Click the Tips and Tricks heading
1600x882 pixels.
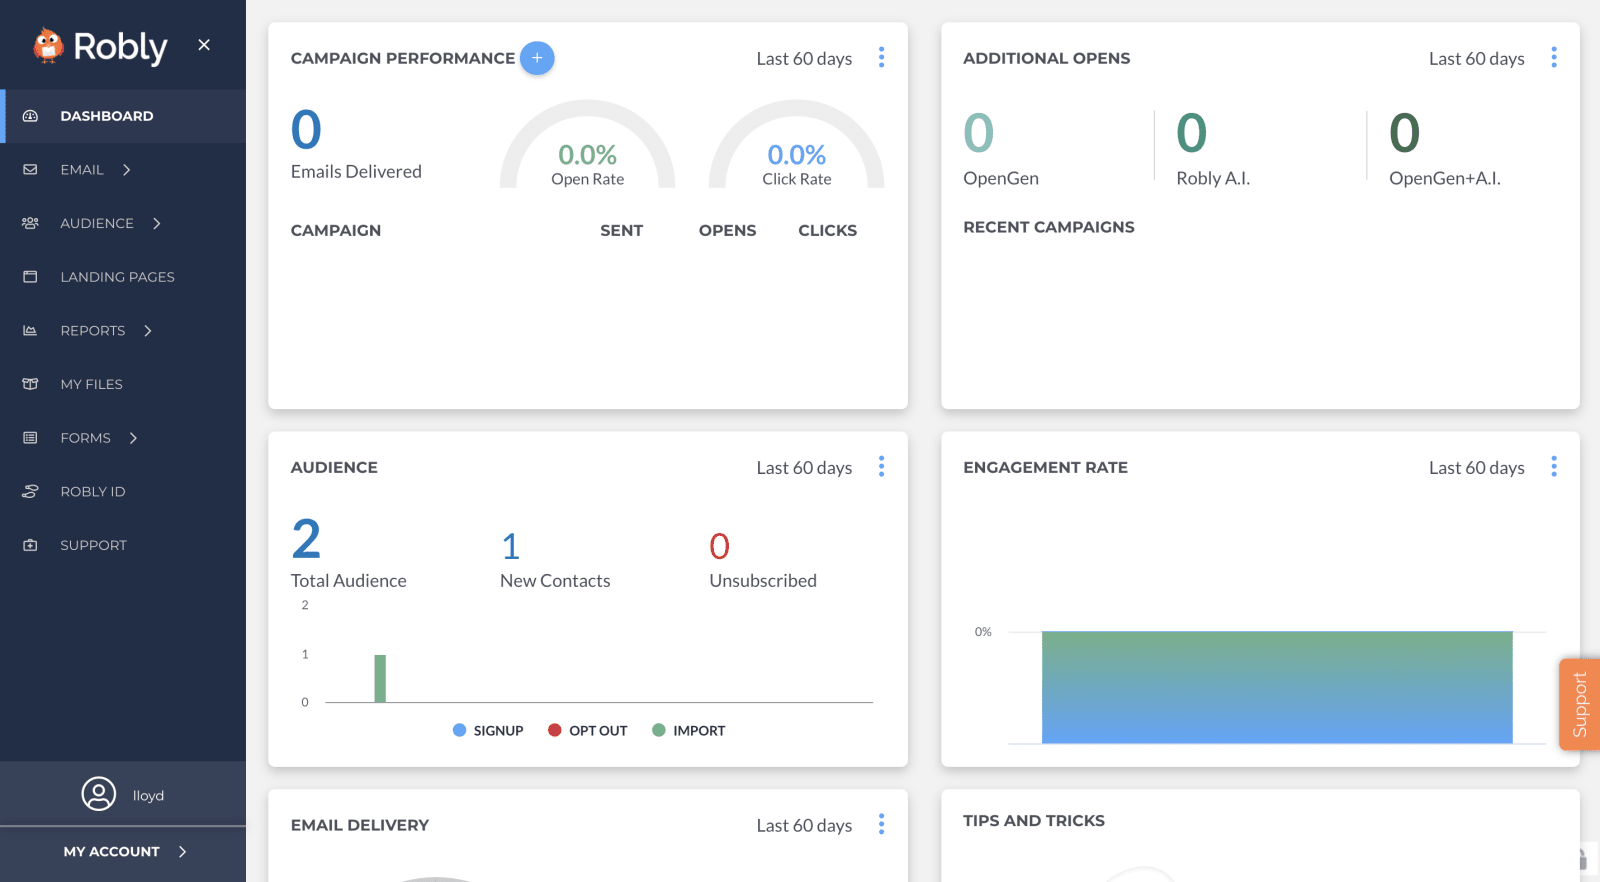pos(1034,821)
